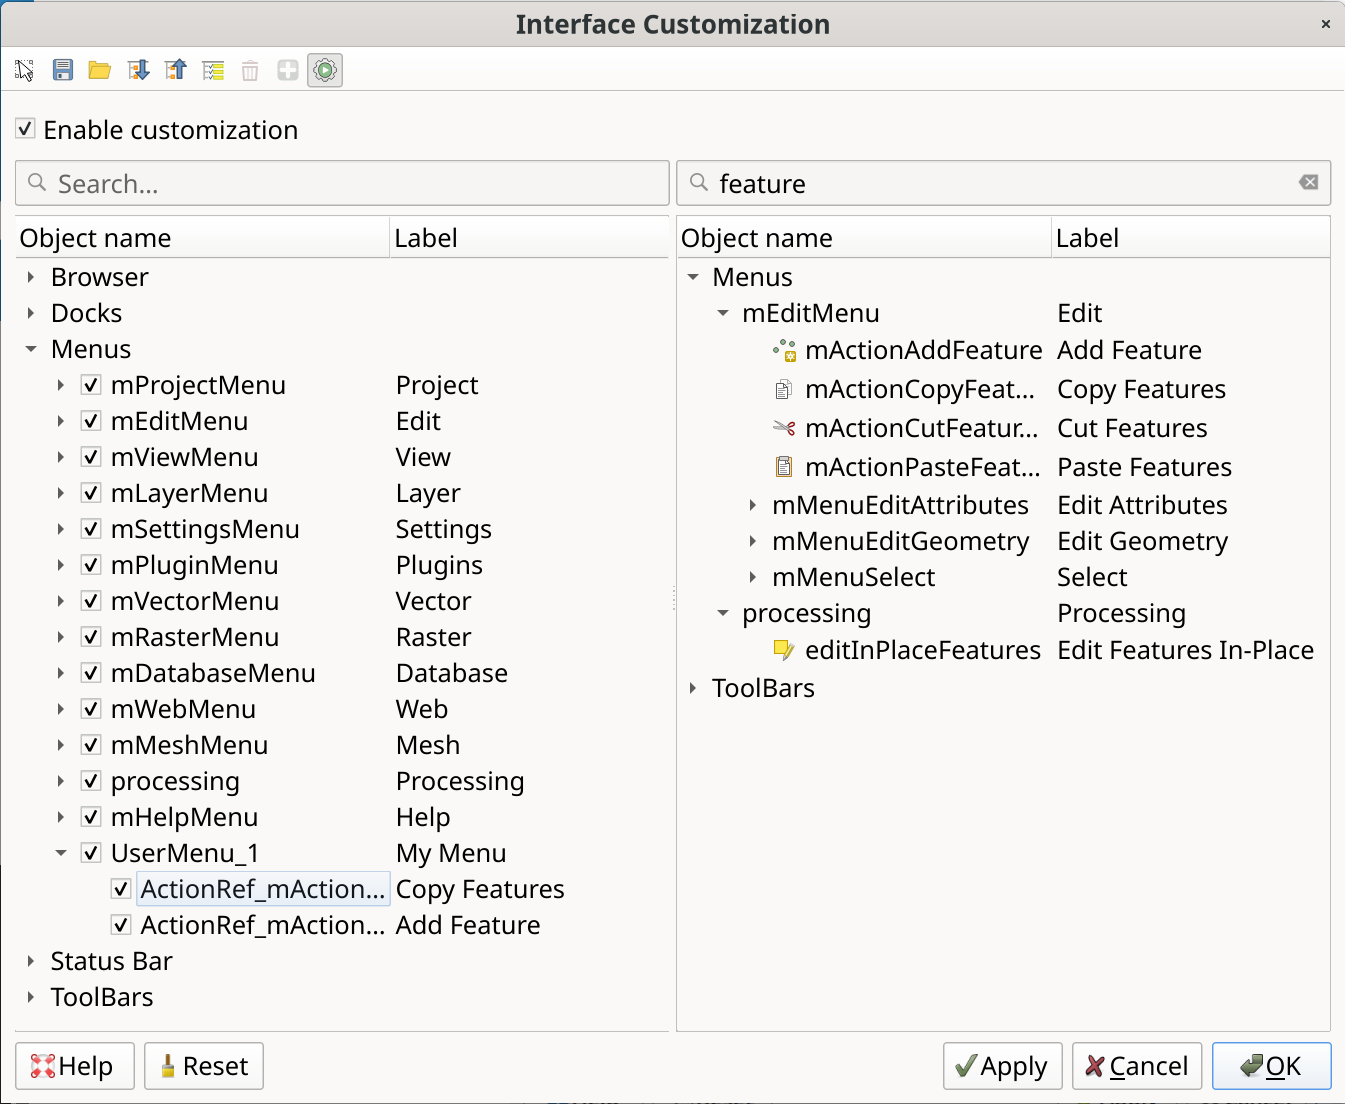Select the left-panel processing row
This screenshot has height=1104, width=1345.
point(342,781)
